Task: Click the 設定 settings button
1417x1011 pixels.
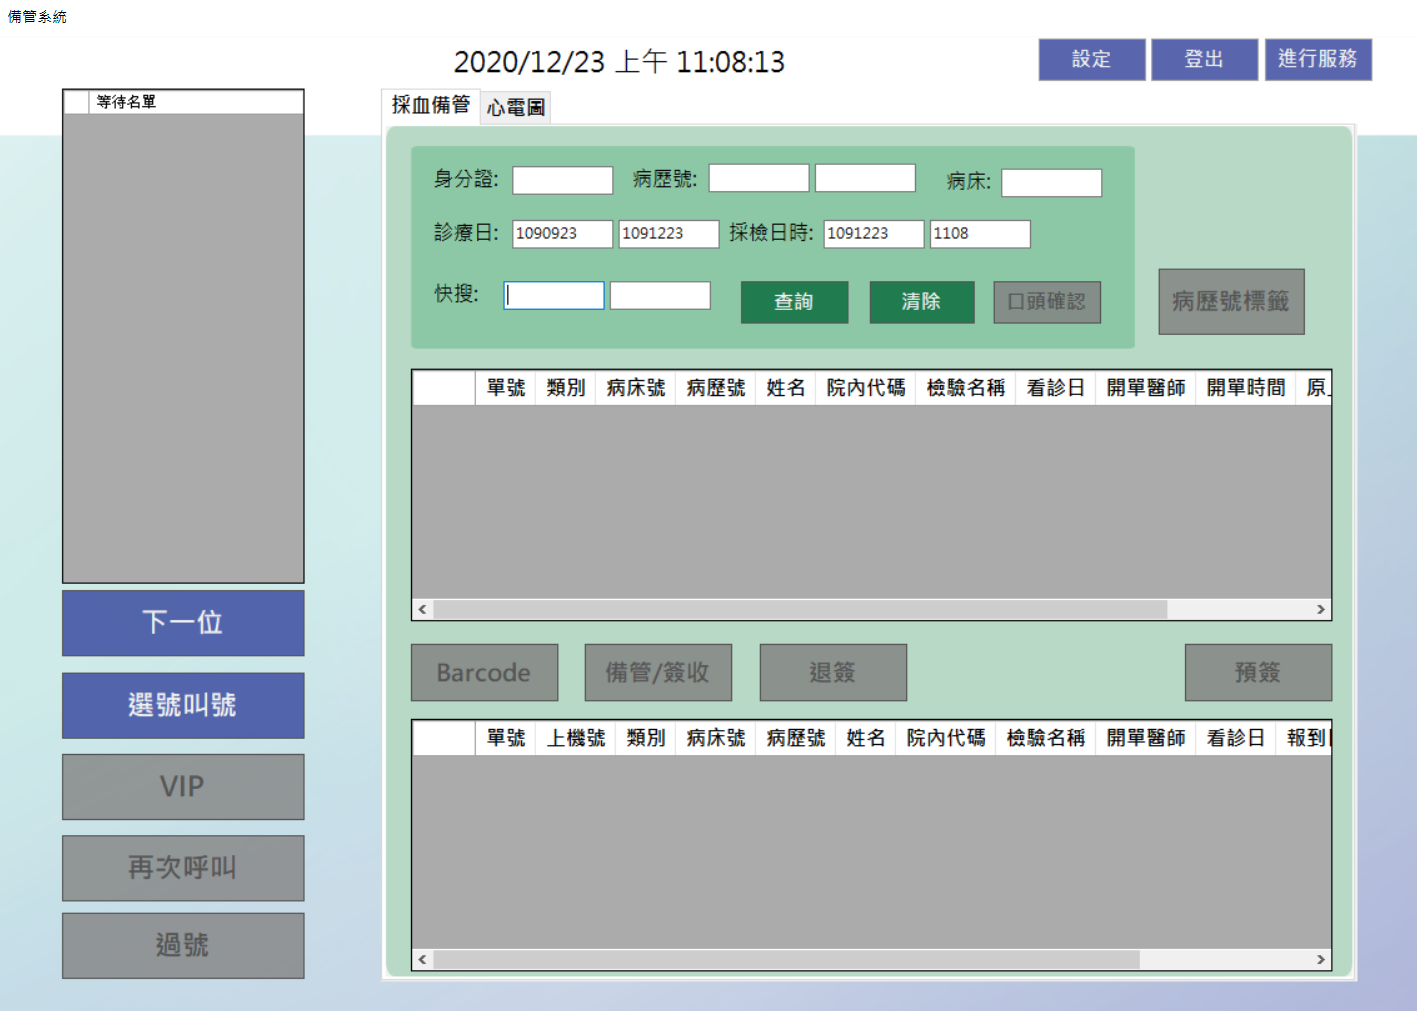Action: (1092, 60)
